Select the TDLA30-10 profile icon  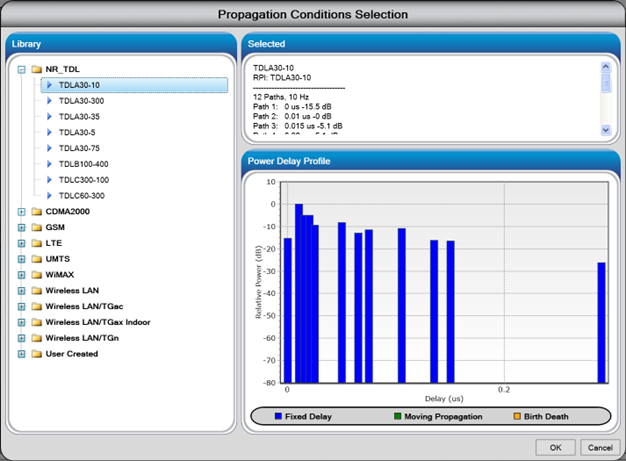click(x=49, y=85)
